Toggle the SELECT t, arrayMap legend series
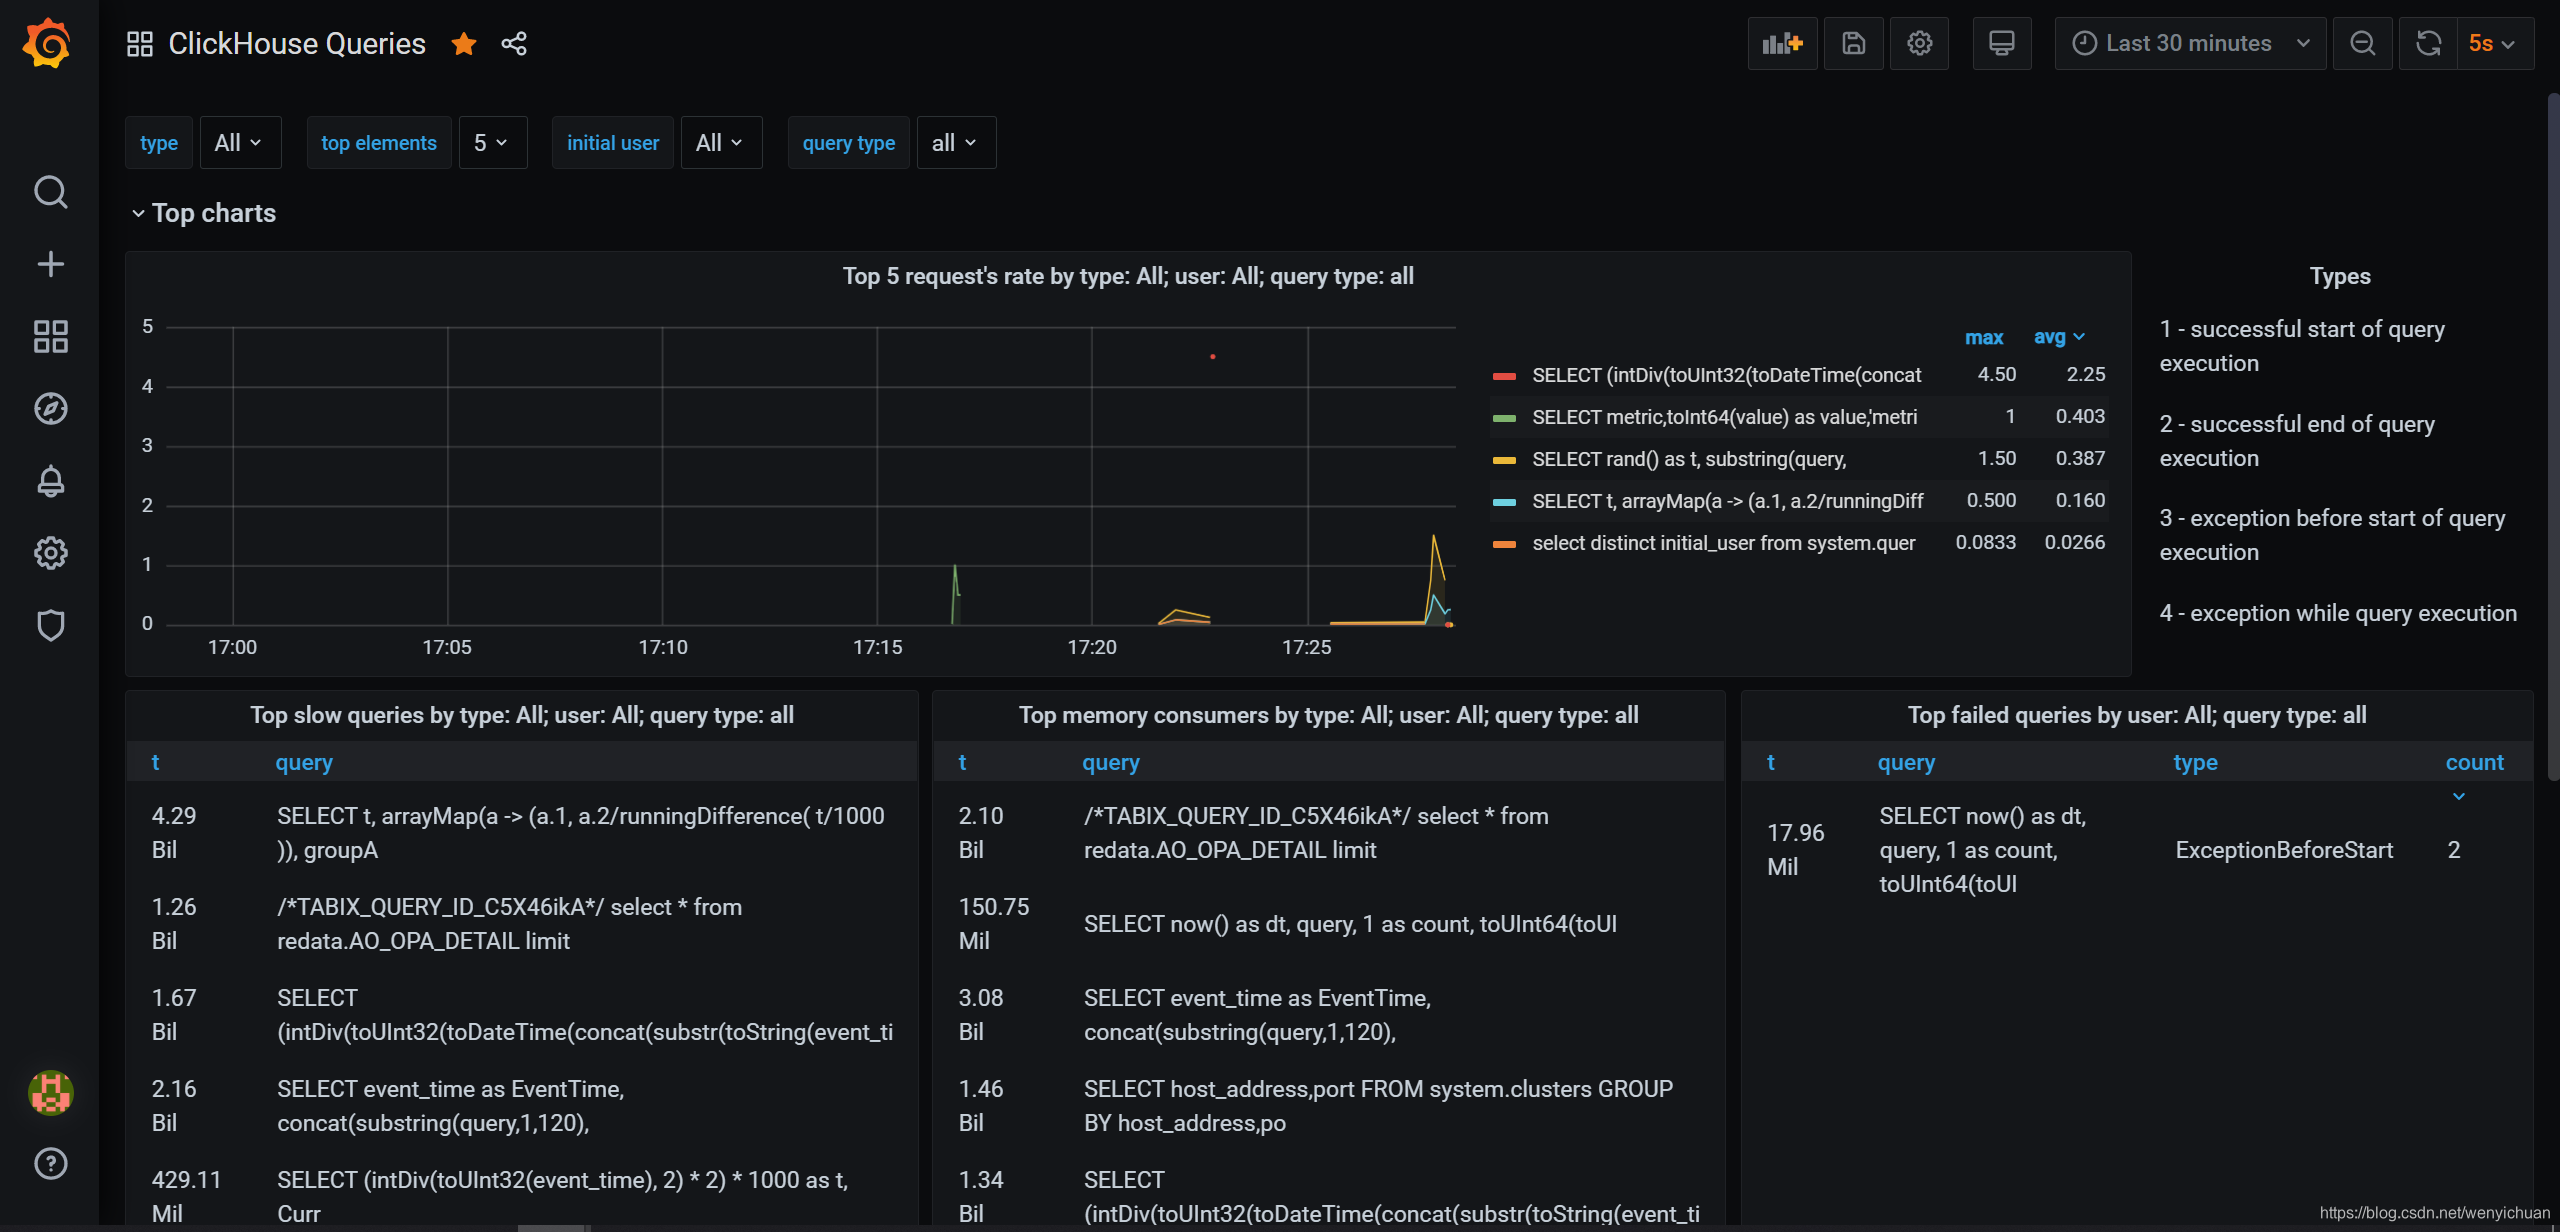This screenshot has height=1232, width=2560. [x=1727, y=501]
